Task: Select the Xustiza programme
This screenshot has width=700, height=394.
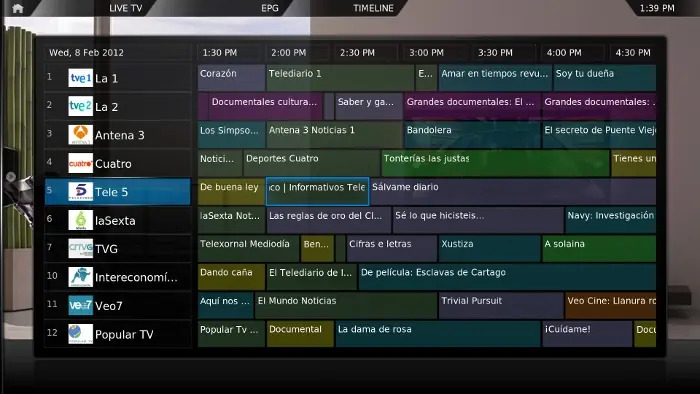Action: click(490, 248)
